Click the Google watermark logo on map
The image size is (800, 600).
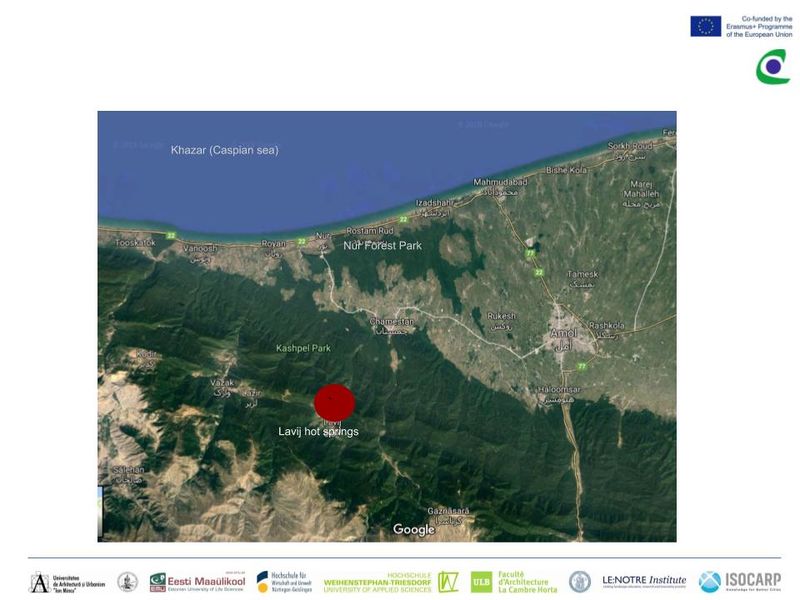(x=414, y=530)
